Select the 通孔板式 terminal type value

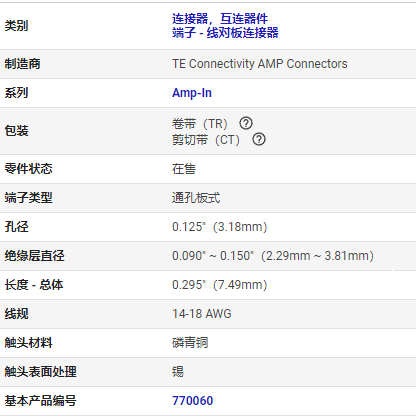click(x=196, y=198)
